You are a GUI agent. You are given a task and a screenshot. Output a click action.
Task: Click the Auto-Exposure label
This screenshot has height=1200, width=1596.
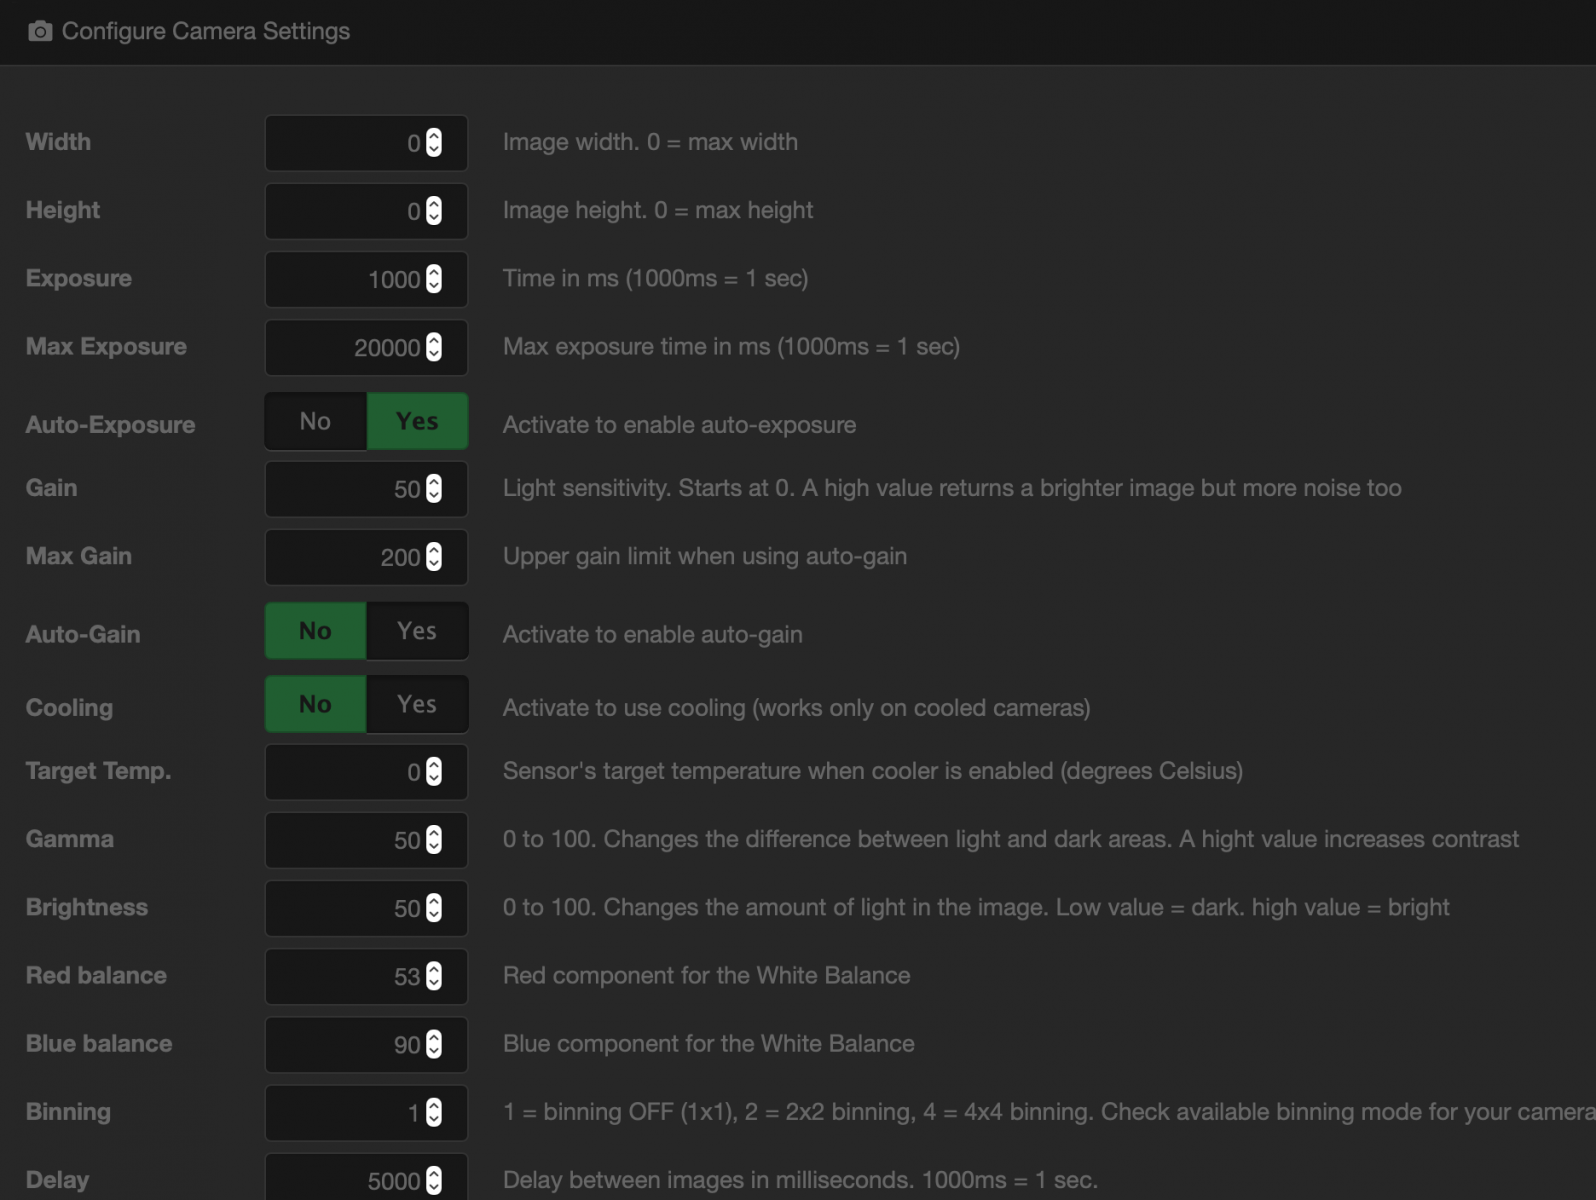pyautogui.click(x=110, y=425)
